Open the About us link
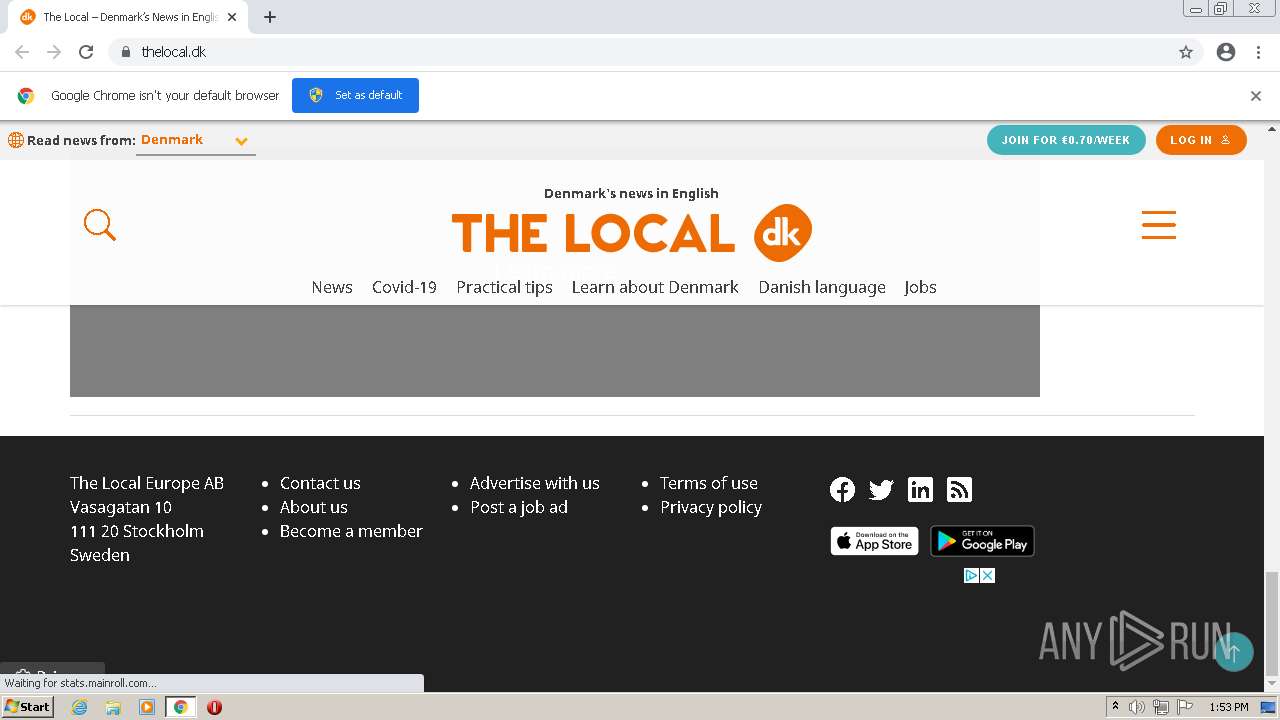 (314, 507)
